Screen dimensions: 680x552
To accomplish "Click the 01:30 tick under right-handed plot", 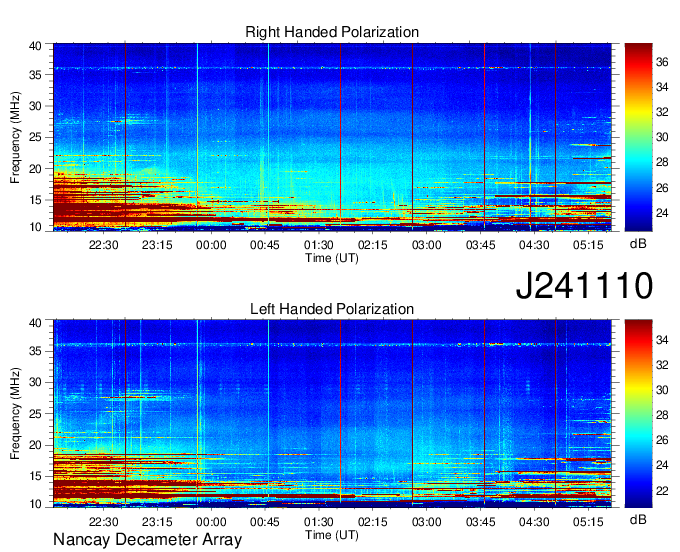I will click(x=319, y=245).
